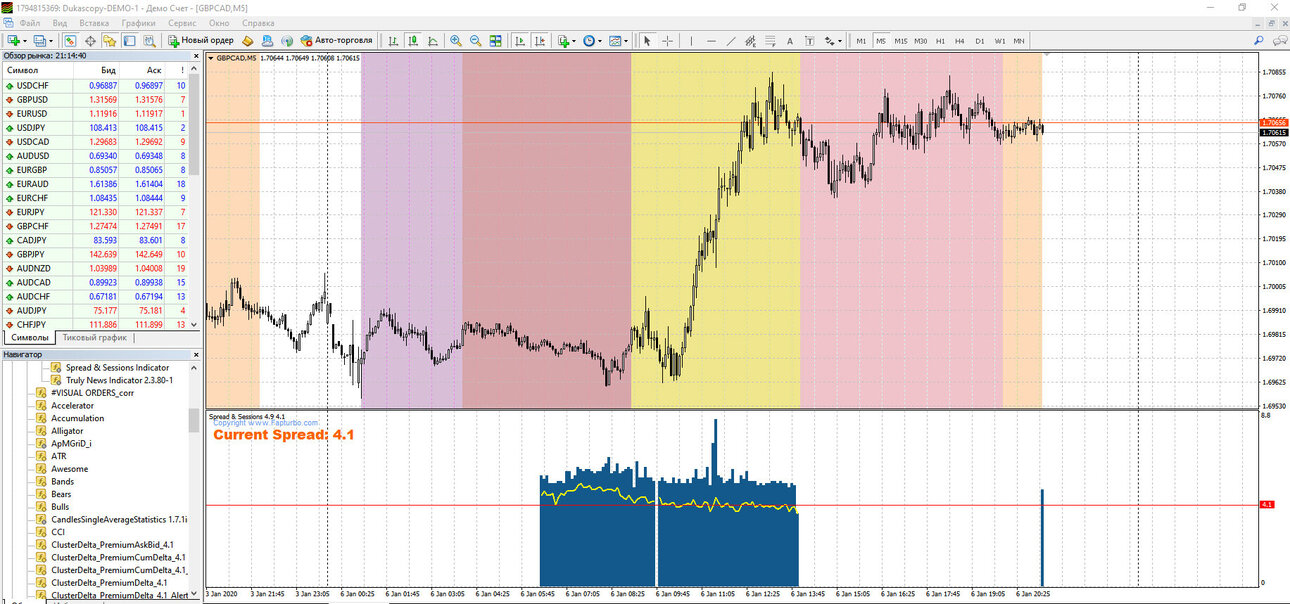Draw a horizontal line tool
The width and height of the screenshot is (1290, 604).
click(711, 40)
